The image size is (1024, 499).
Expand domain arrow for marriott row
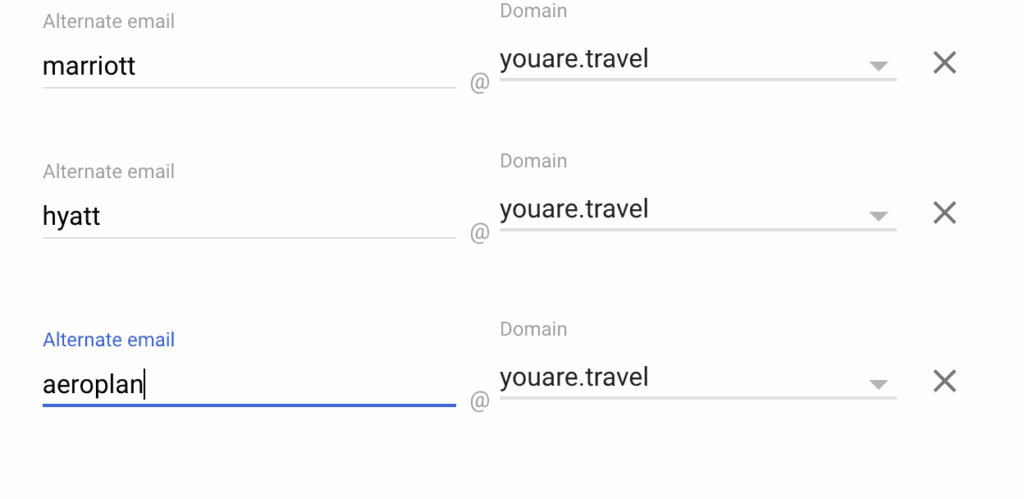878,66
